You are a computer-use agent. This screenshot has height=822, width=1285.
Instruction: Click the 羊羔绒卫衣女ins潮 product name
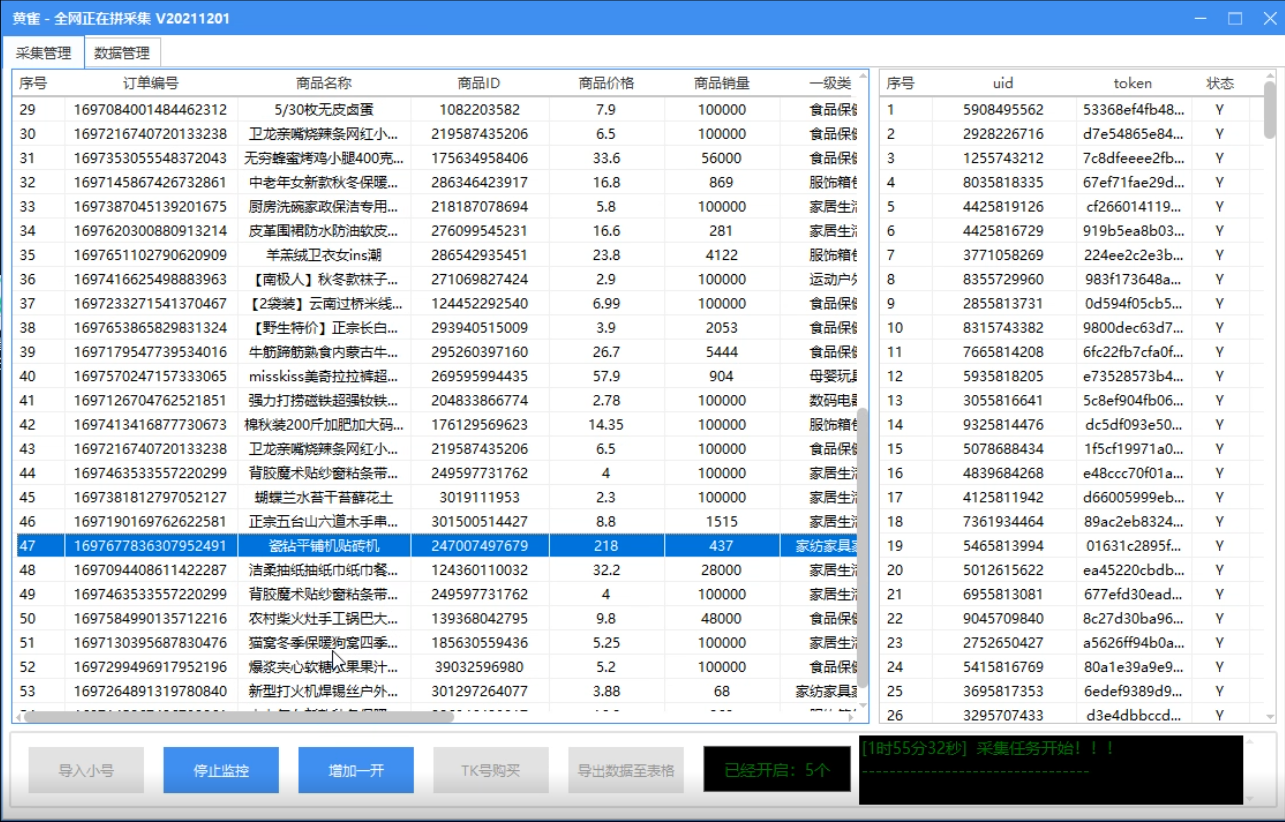(324, 255)
